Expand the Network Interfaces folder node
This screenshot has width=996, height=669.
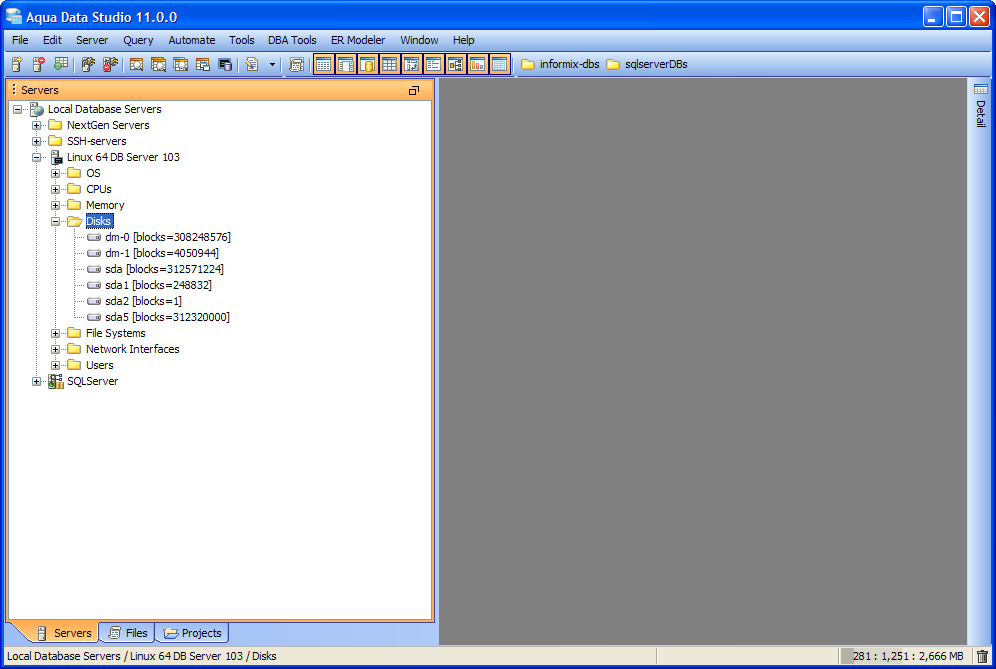tap(55, 349)
